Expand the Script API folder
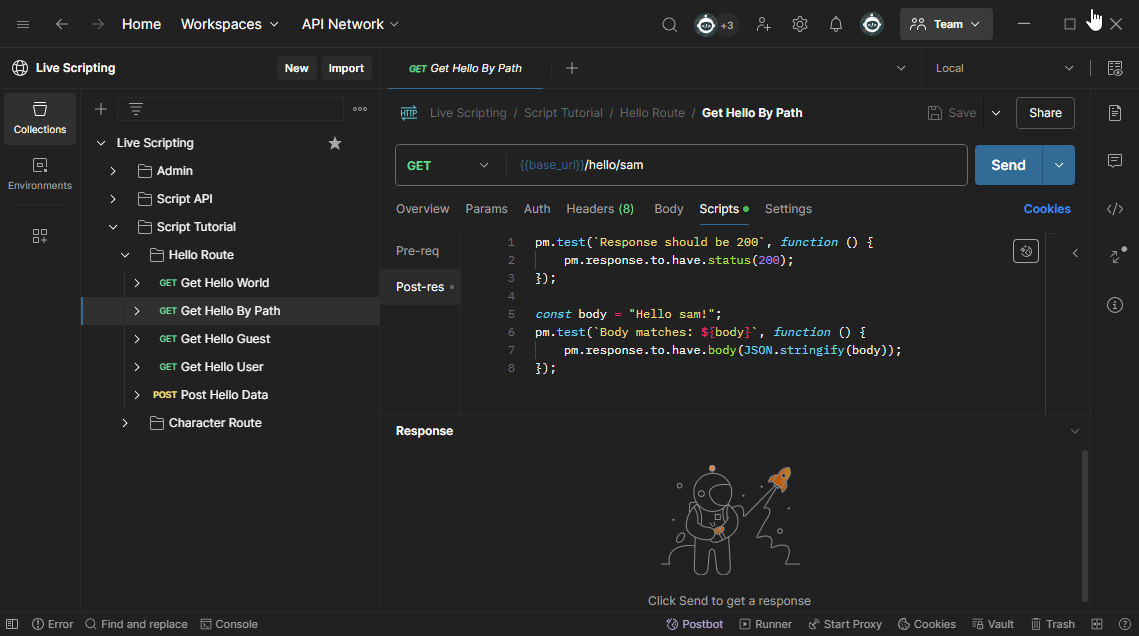This screenshot has height=636, width=1139. tap(113, 199)
